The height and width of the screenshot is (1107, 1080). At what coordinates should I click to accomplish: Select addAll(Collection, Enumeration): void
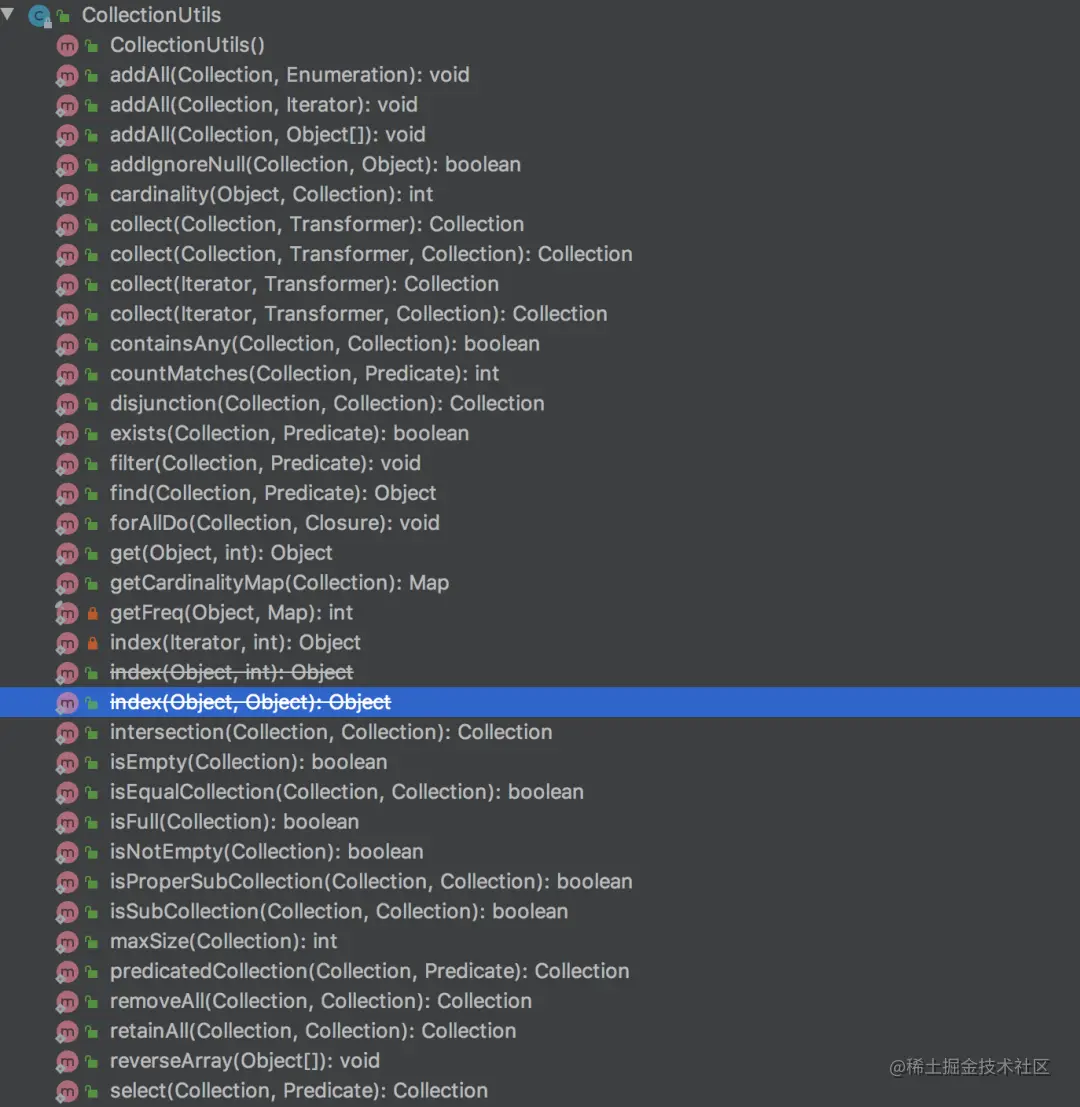tap(289, 75)
